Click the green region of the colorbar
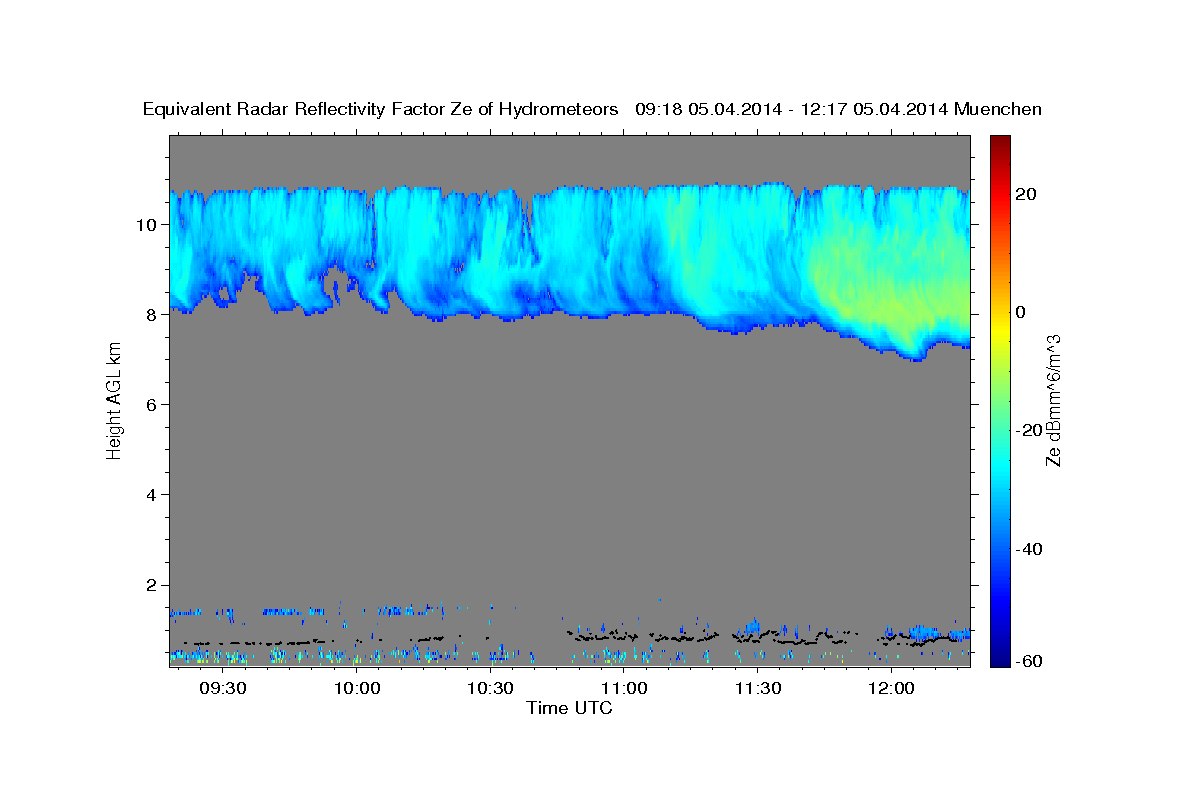This screenshot has width=1200, height=800. pyautogui.click(x=999, y=400)
